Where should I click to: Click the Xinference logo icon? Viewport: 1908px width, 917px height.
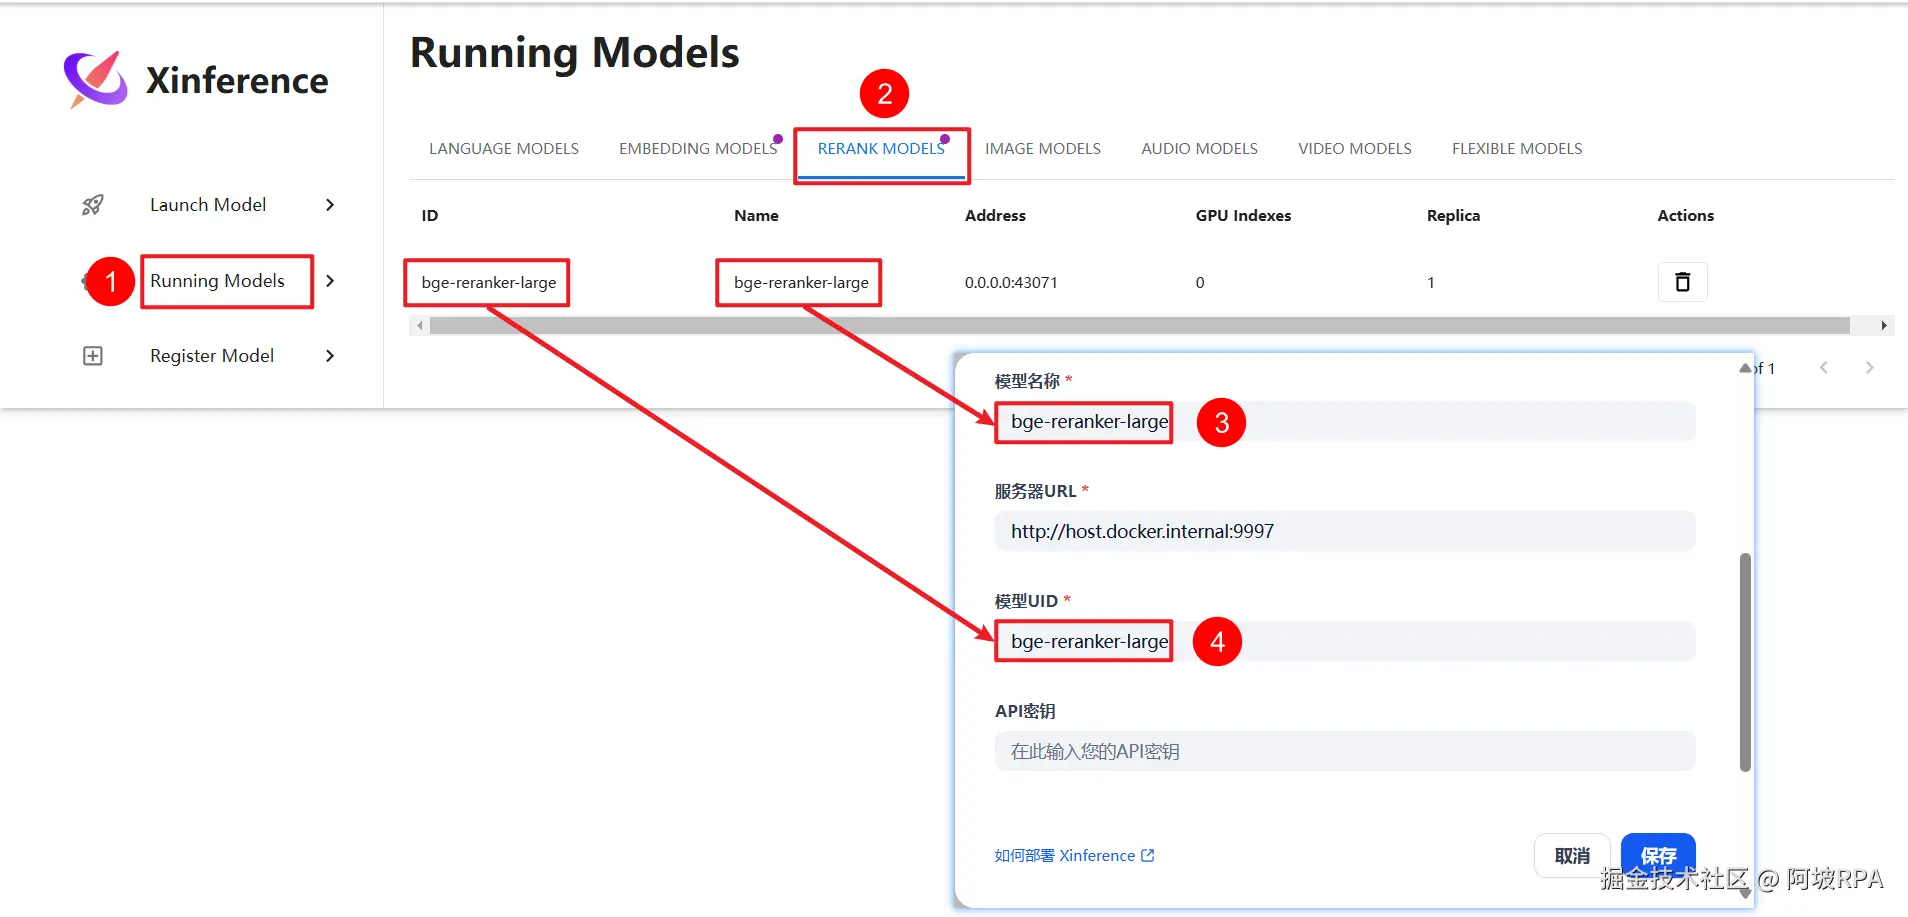point(96,79)
